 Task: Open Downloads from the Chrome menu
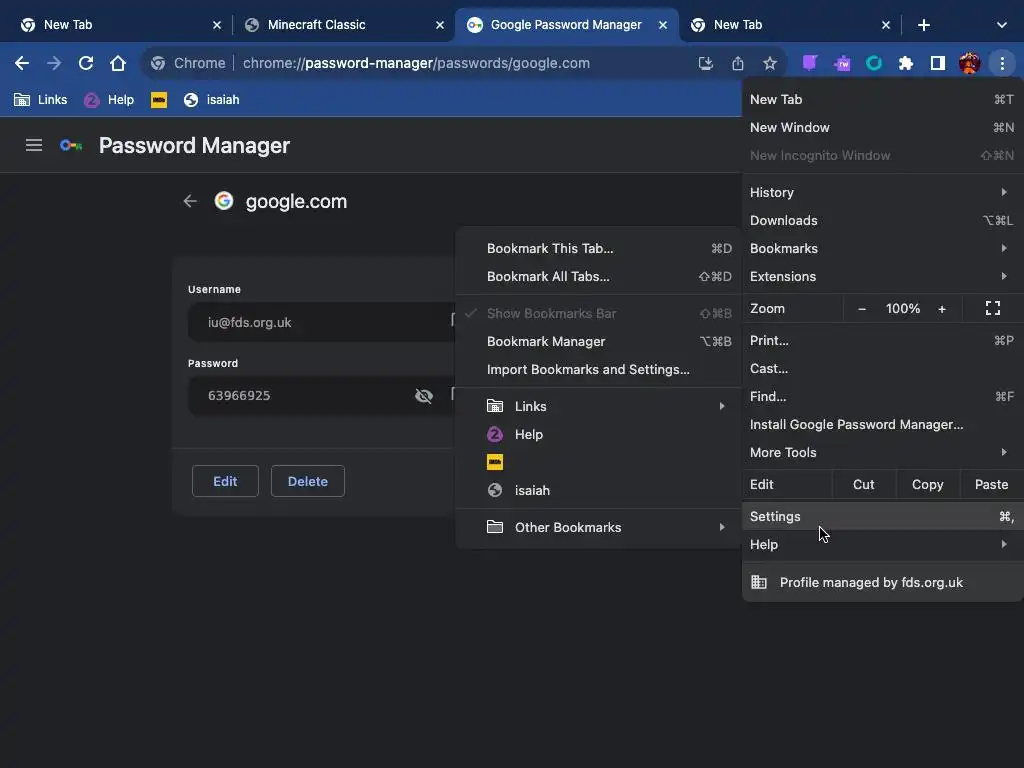point(882,221)
